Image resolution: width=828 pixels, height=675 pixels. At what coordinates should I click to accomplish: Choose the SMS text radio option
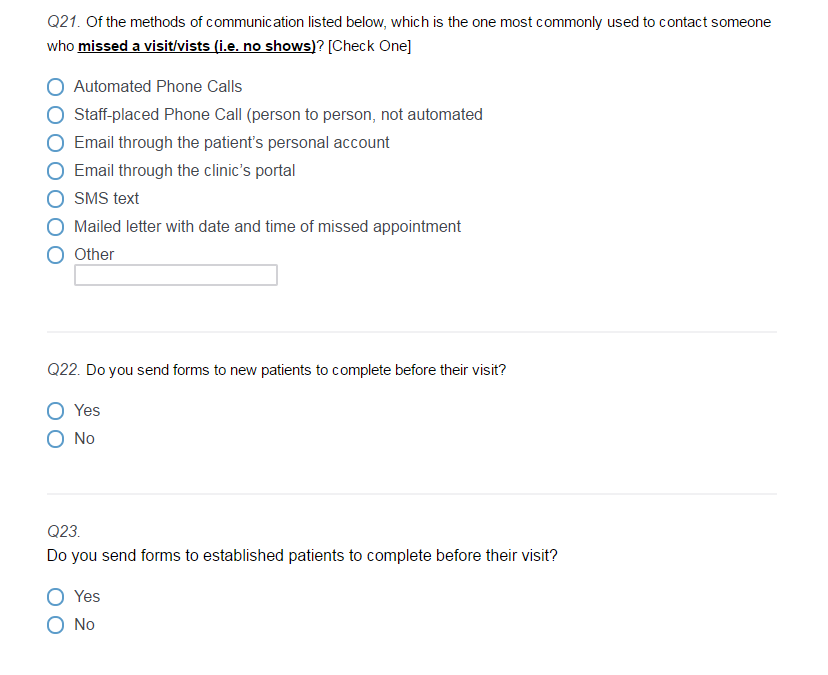point(56,199)
